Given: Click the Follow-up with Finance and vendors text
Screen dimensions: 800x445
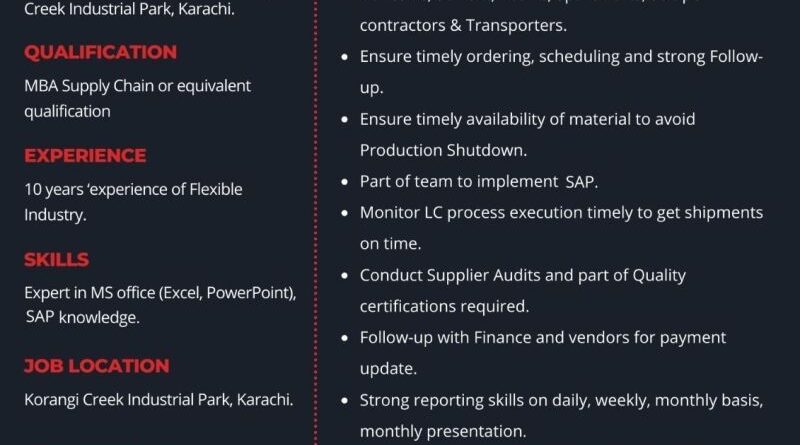Looking at the screenshot, I should 542,337.
